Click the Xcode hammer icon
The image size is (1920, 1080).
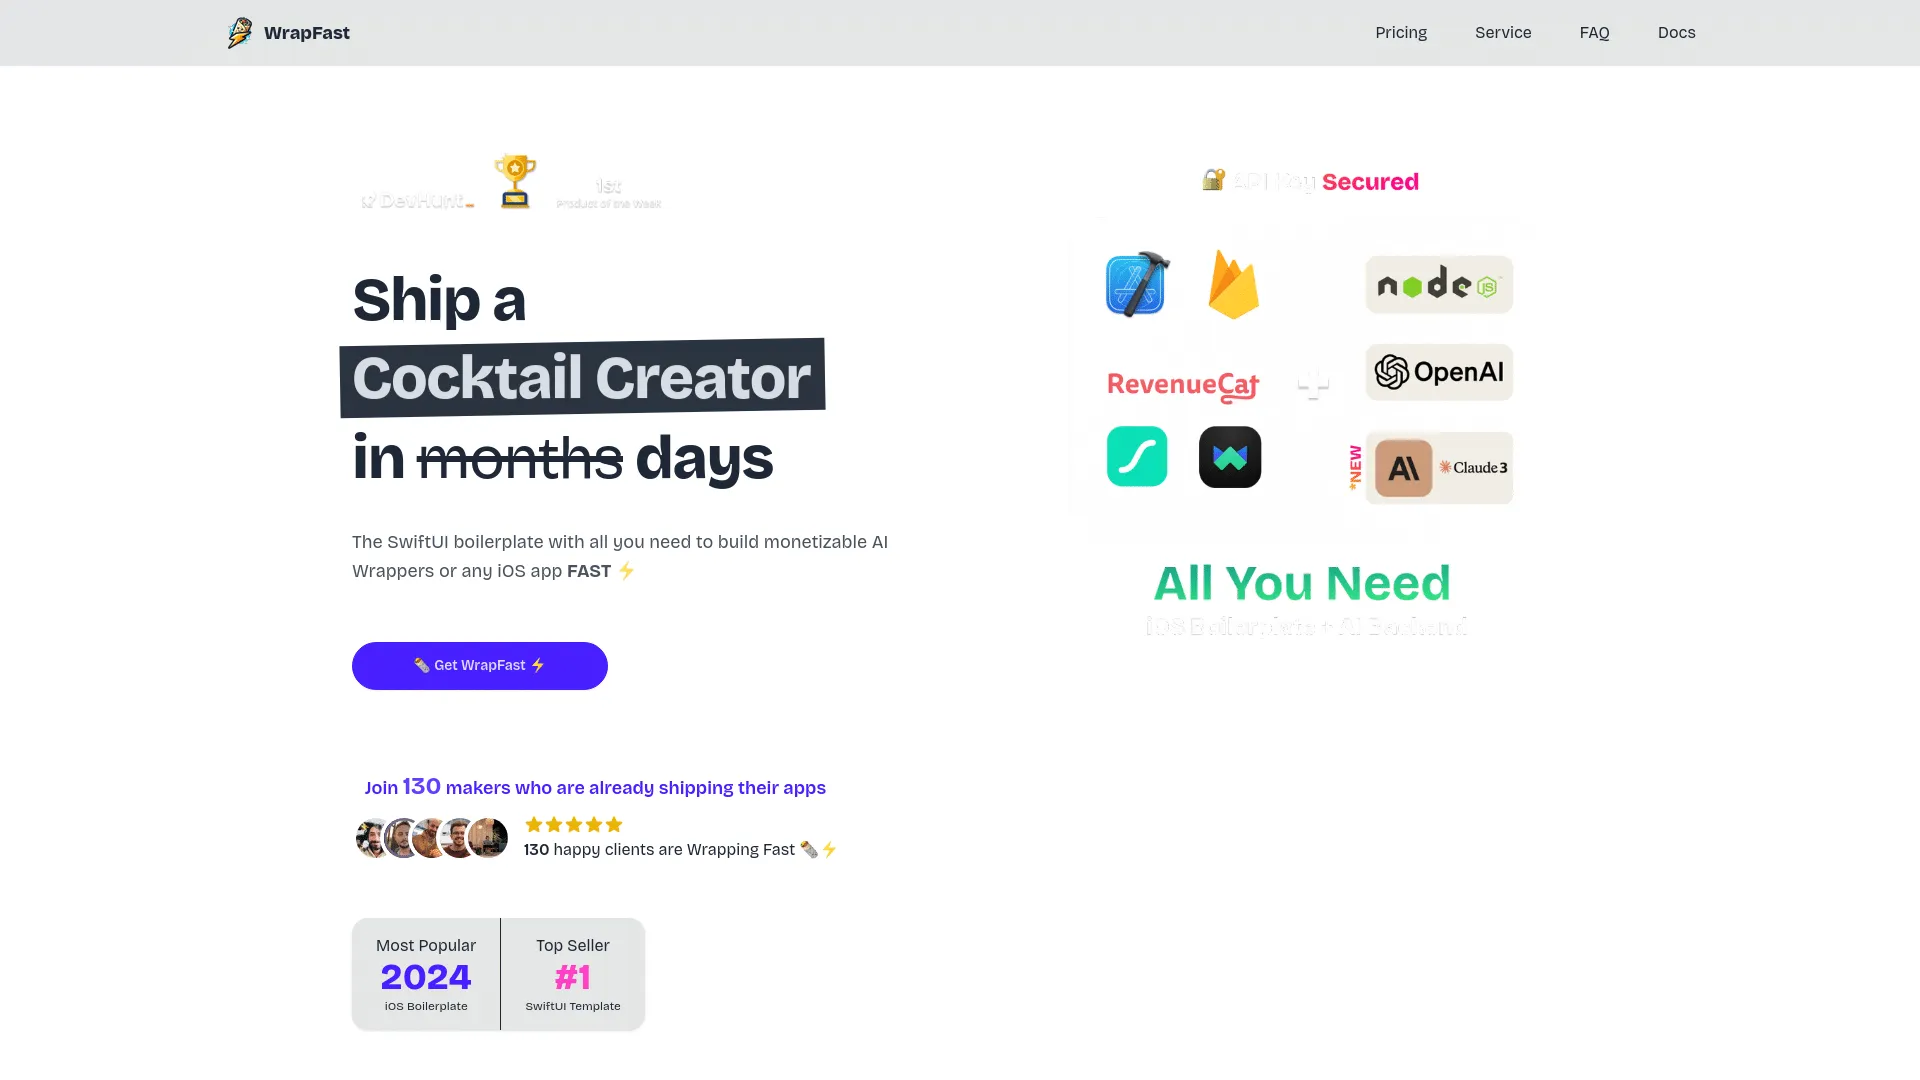1137,284
